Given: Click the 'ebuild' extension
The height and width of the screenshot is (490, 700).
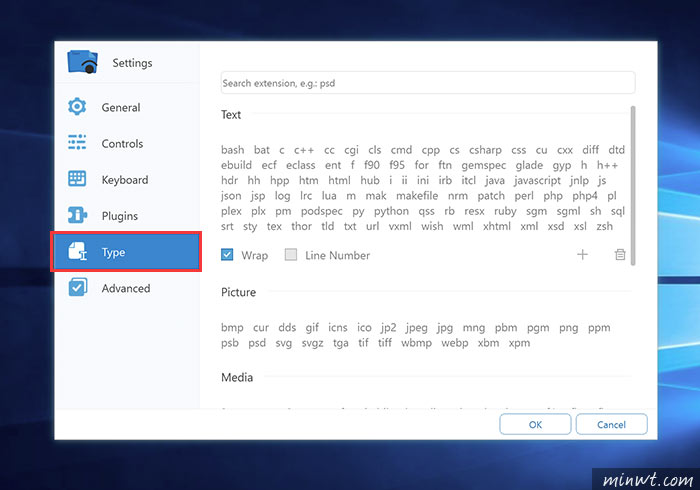Looking at the screenshot, I should [x=236, y=165].
